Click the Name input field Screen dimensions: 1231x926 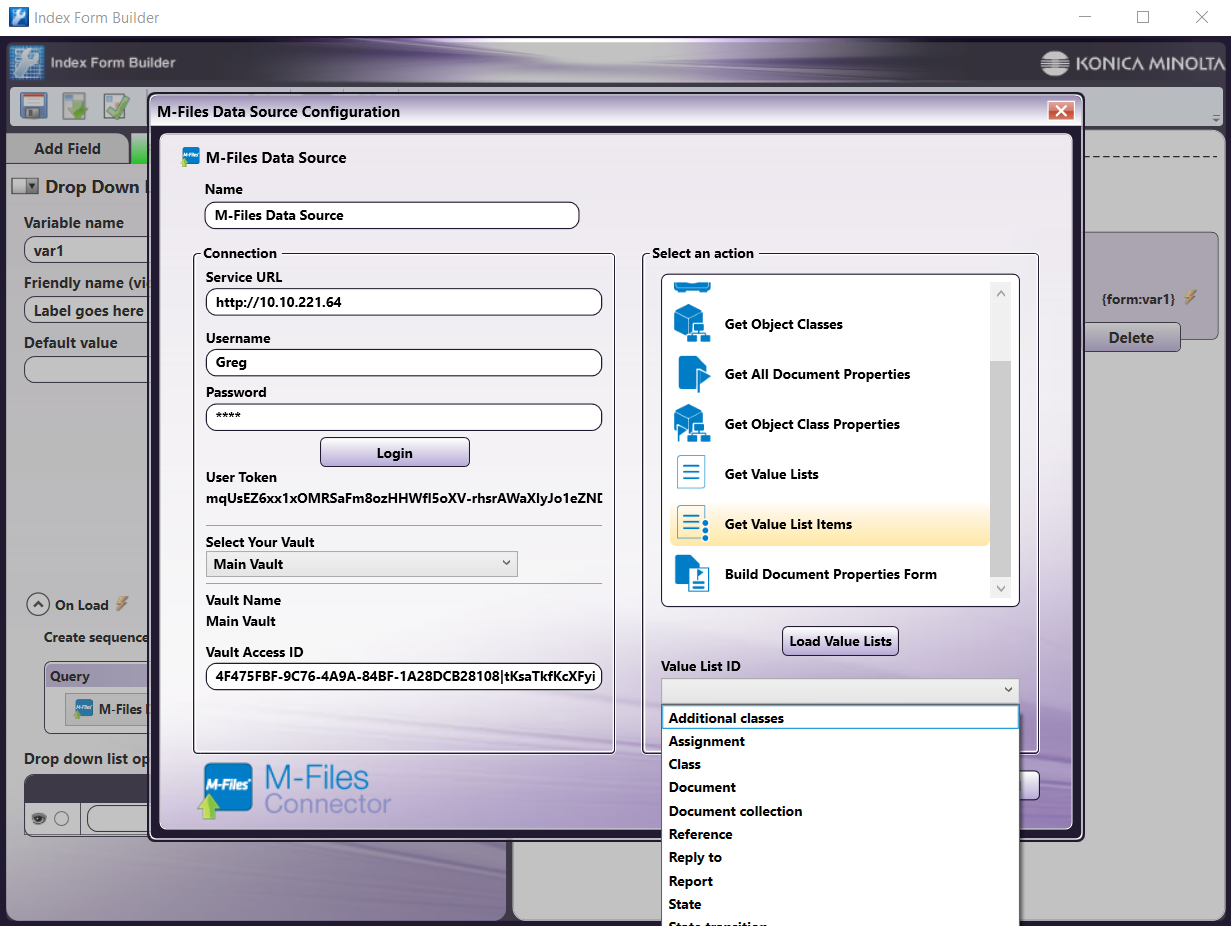[392, 215]
